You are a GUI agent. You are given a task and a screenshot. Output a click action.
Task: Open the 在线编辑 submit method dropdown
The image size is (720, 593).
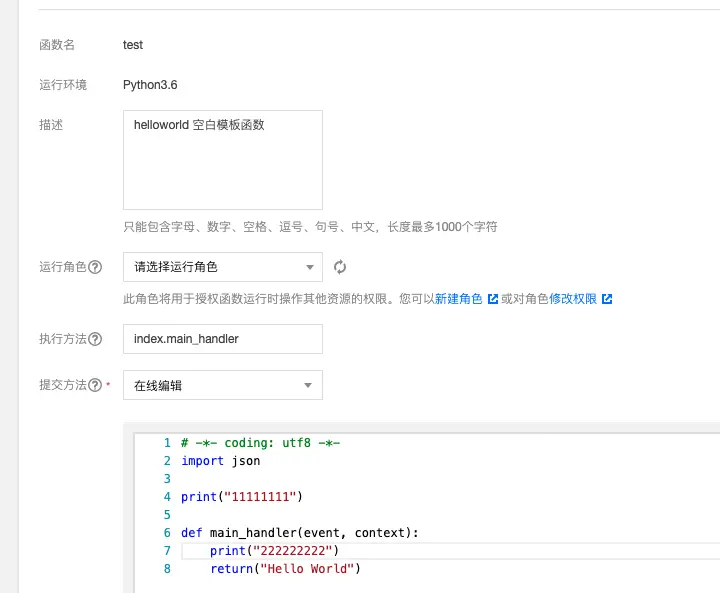click(x=223, y=385)
